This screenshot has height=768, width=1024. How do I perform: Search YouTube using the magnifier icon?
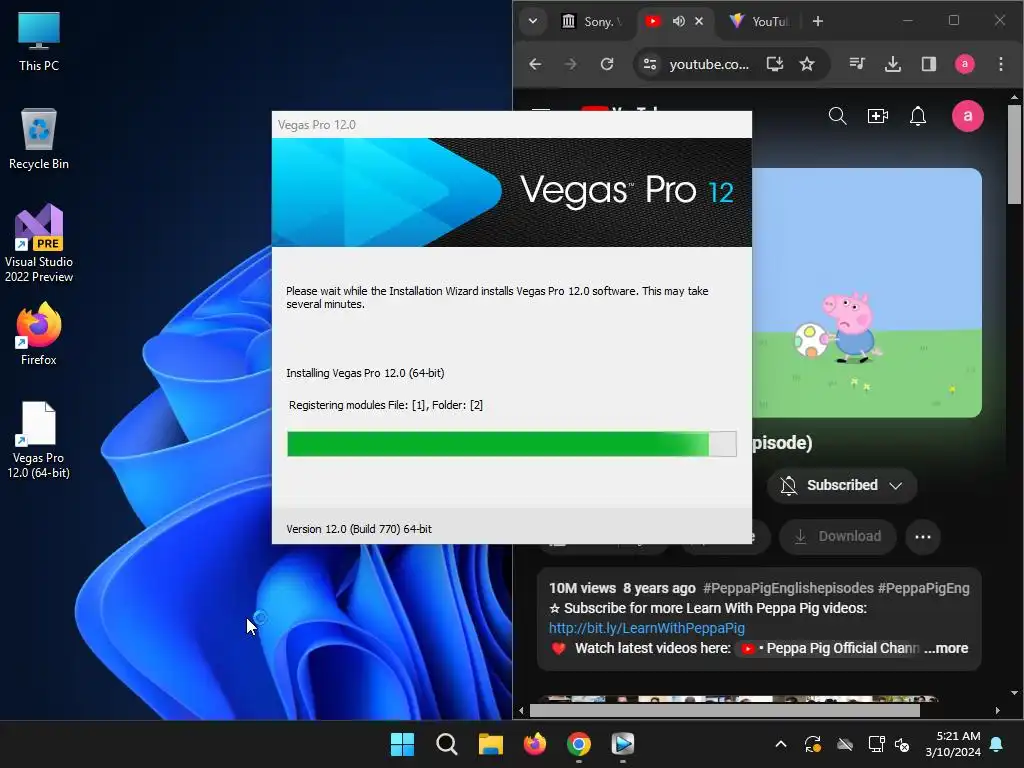tap(837, 116)
